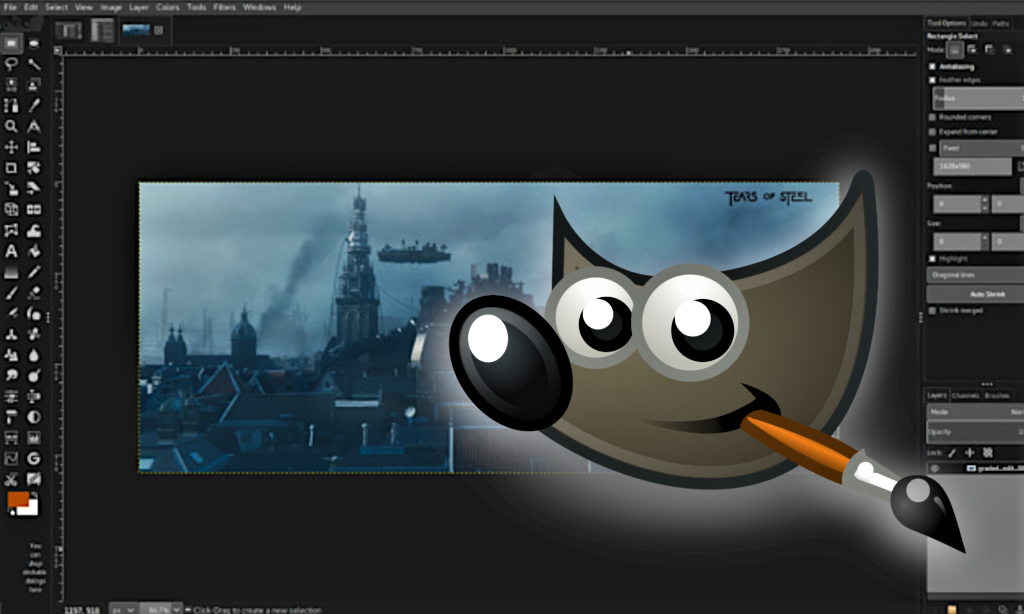Open the Diagonal lines guides dropdown

tap(975, 275)
